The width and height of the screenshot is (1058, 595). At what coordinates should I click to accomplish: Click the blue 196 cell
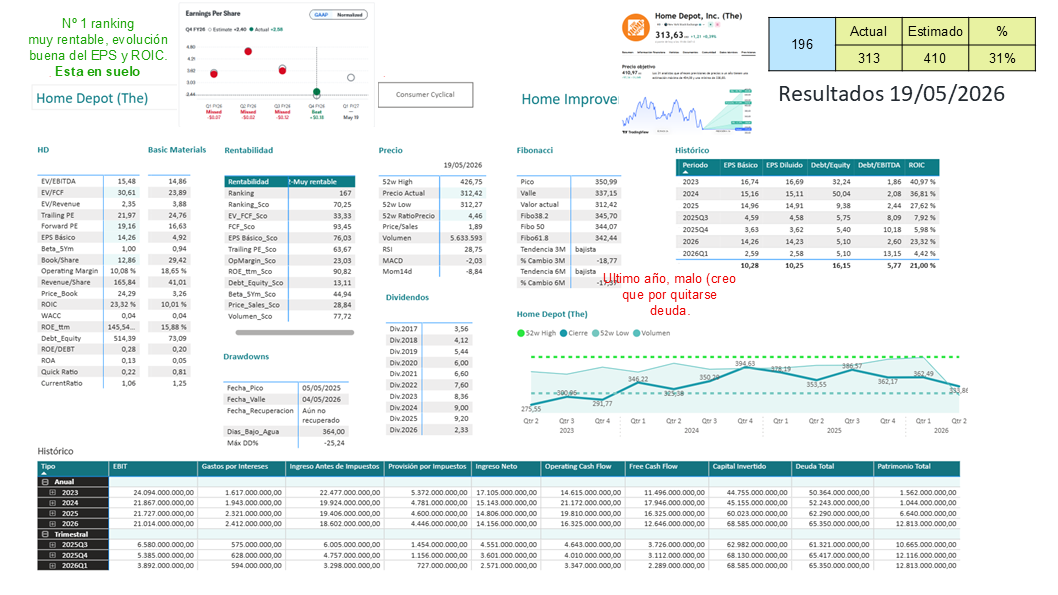pos(802,45)
